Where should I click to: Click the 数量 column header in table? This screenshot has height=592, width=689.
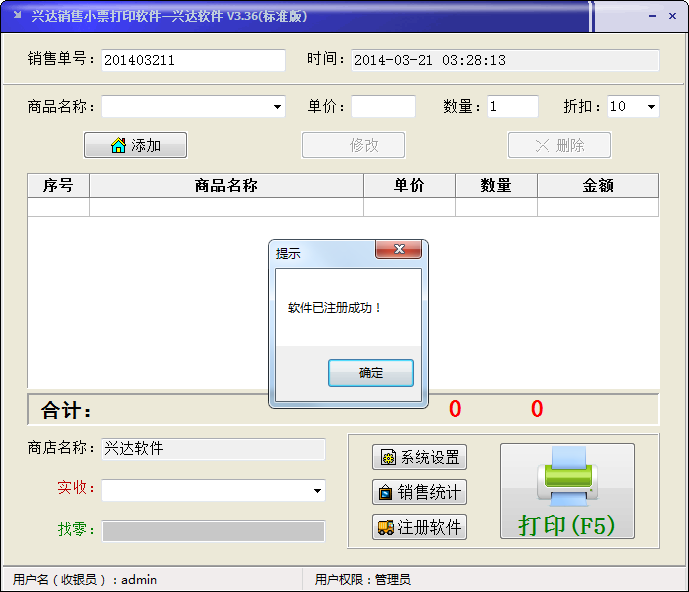(496, 186)
